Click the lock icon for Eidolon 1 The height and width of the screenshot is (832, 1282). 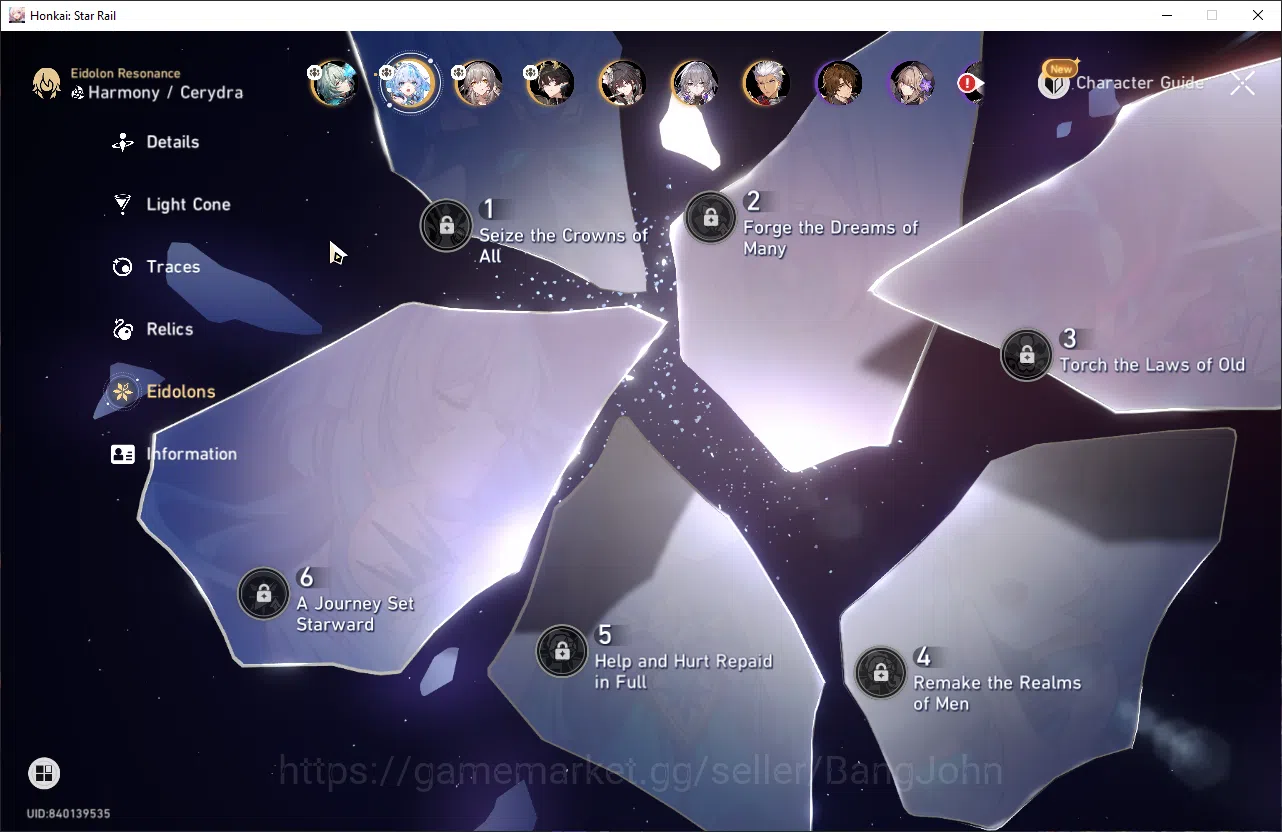pos(446,225)
